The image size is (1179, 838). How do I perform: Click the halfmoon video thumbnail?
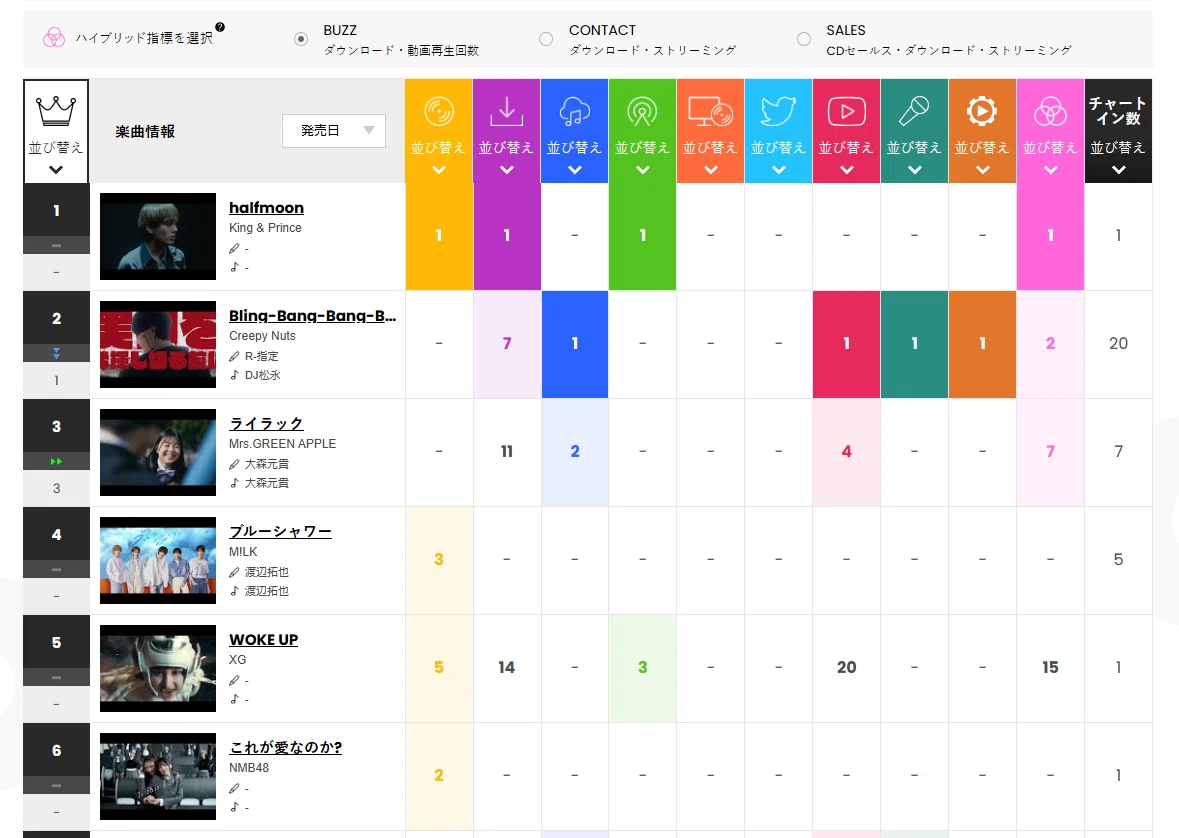tap(158, 236)
